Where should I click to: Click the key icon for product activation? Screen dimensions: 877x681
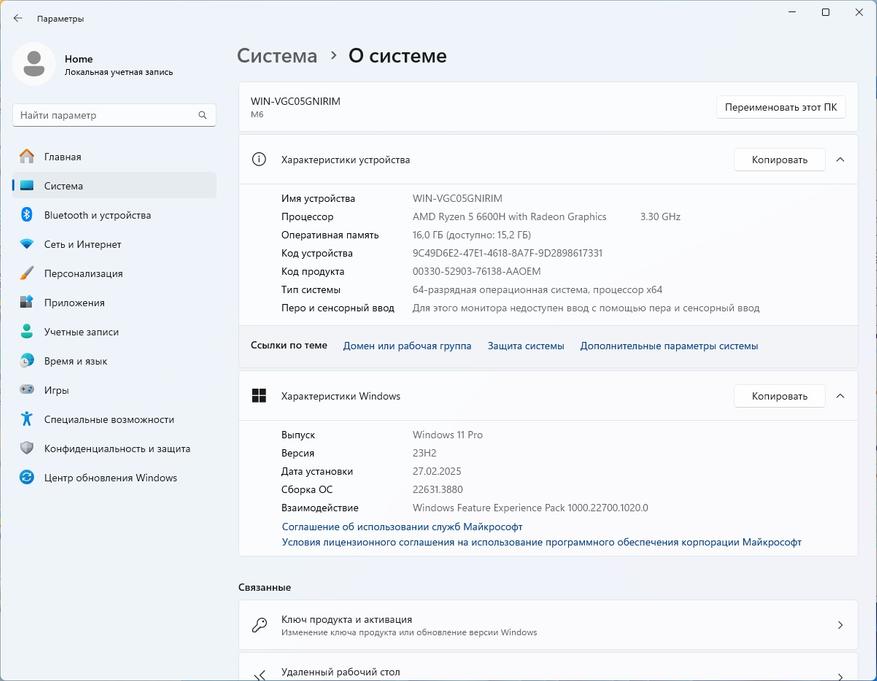(259, 625)
